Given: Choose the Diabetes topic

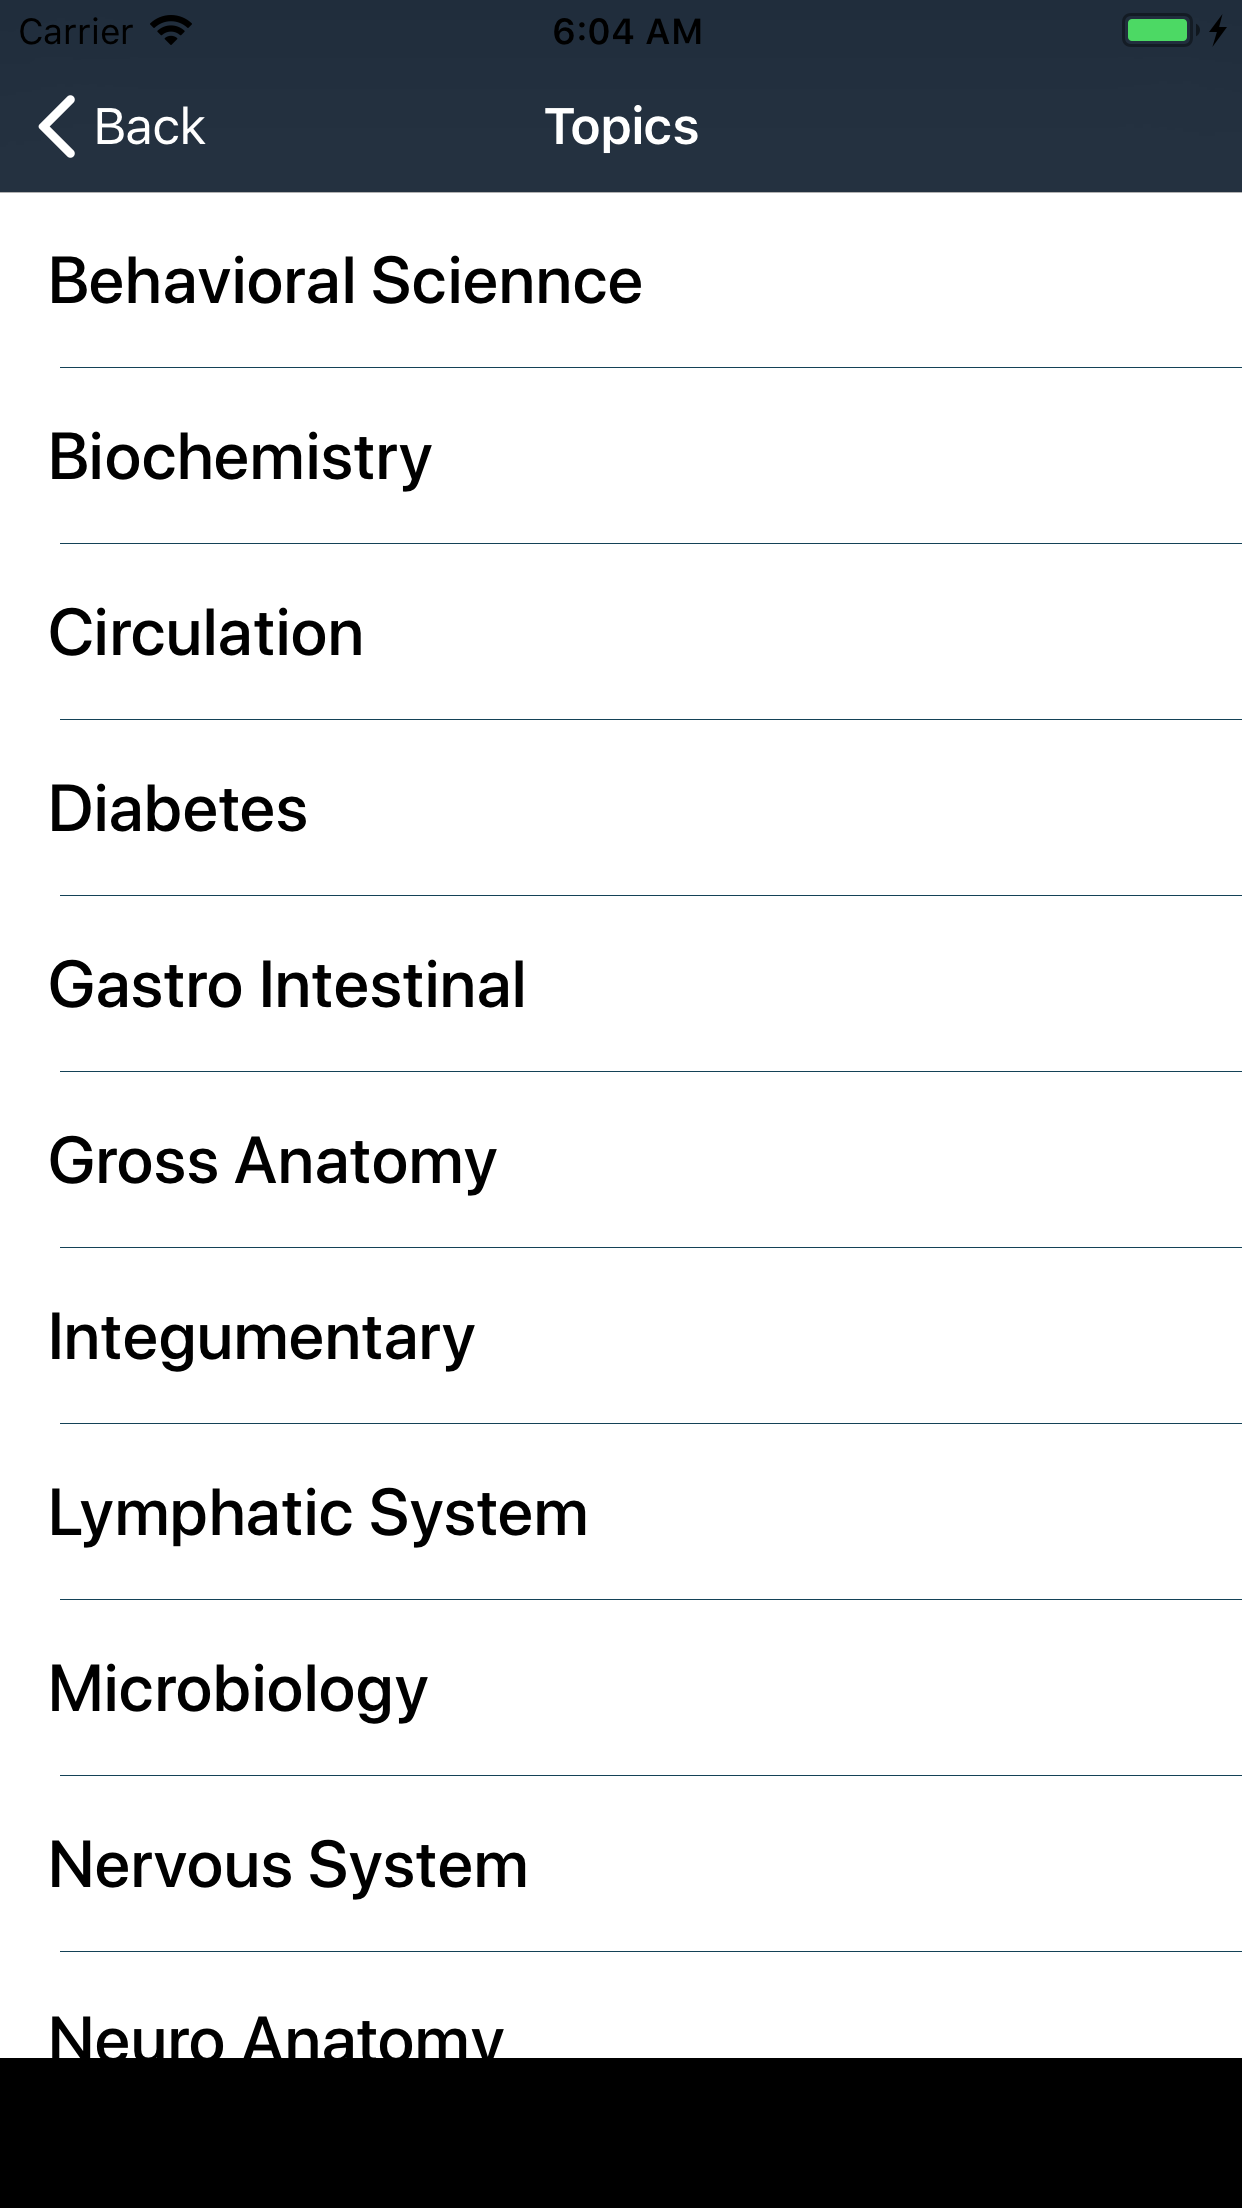Looking at the screenshot, I should (x=621, y=808).
